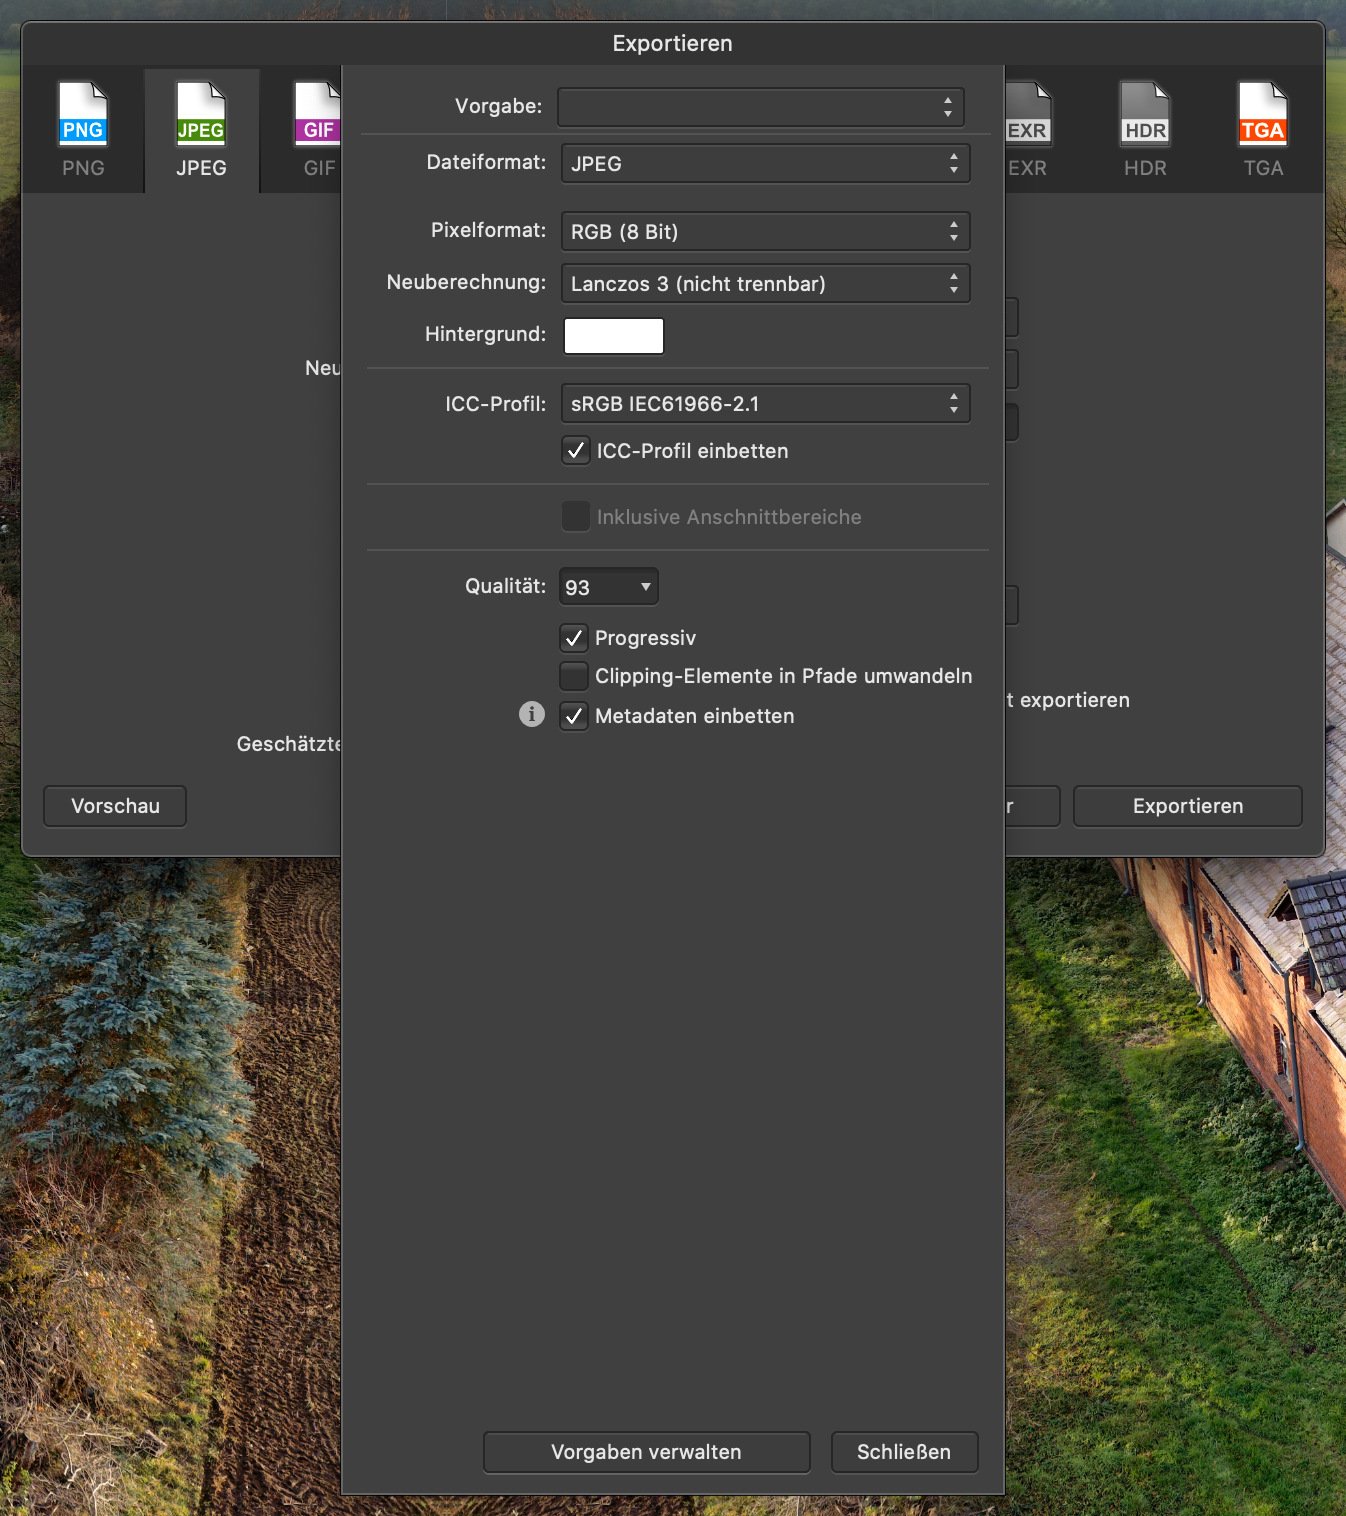Open the Pixelformat dropdown showing RGB (8 Bit)

pyautogui.click(x=765, y=231)
